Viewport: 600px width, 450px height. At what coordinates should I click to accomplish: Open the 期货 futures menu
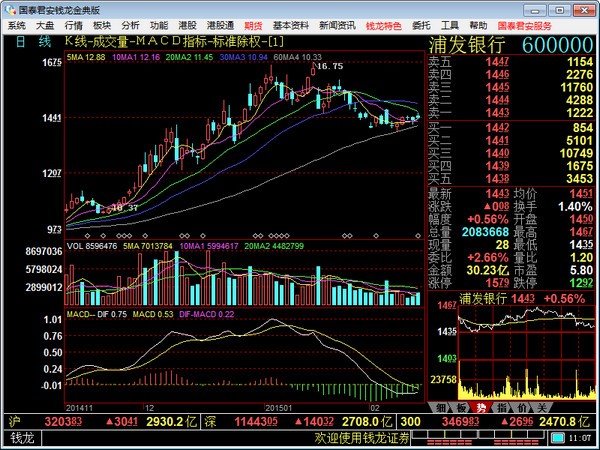click(254, 24)
